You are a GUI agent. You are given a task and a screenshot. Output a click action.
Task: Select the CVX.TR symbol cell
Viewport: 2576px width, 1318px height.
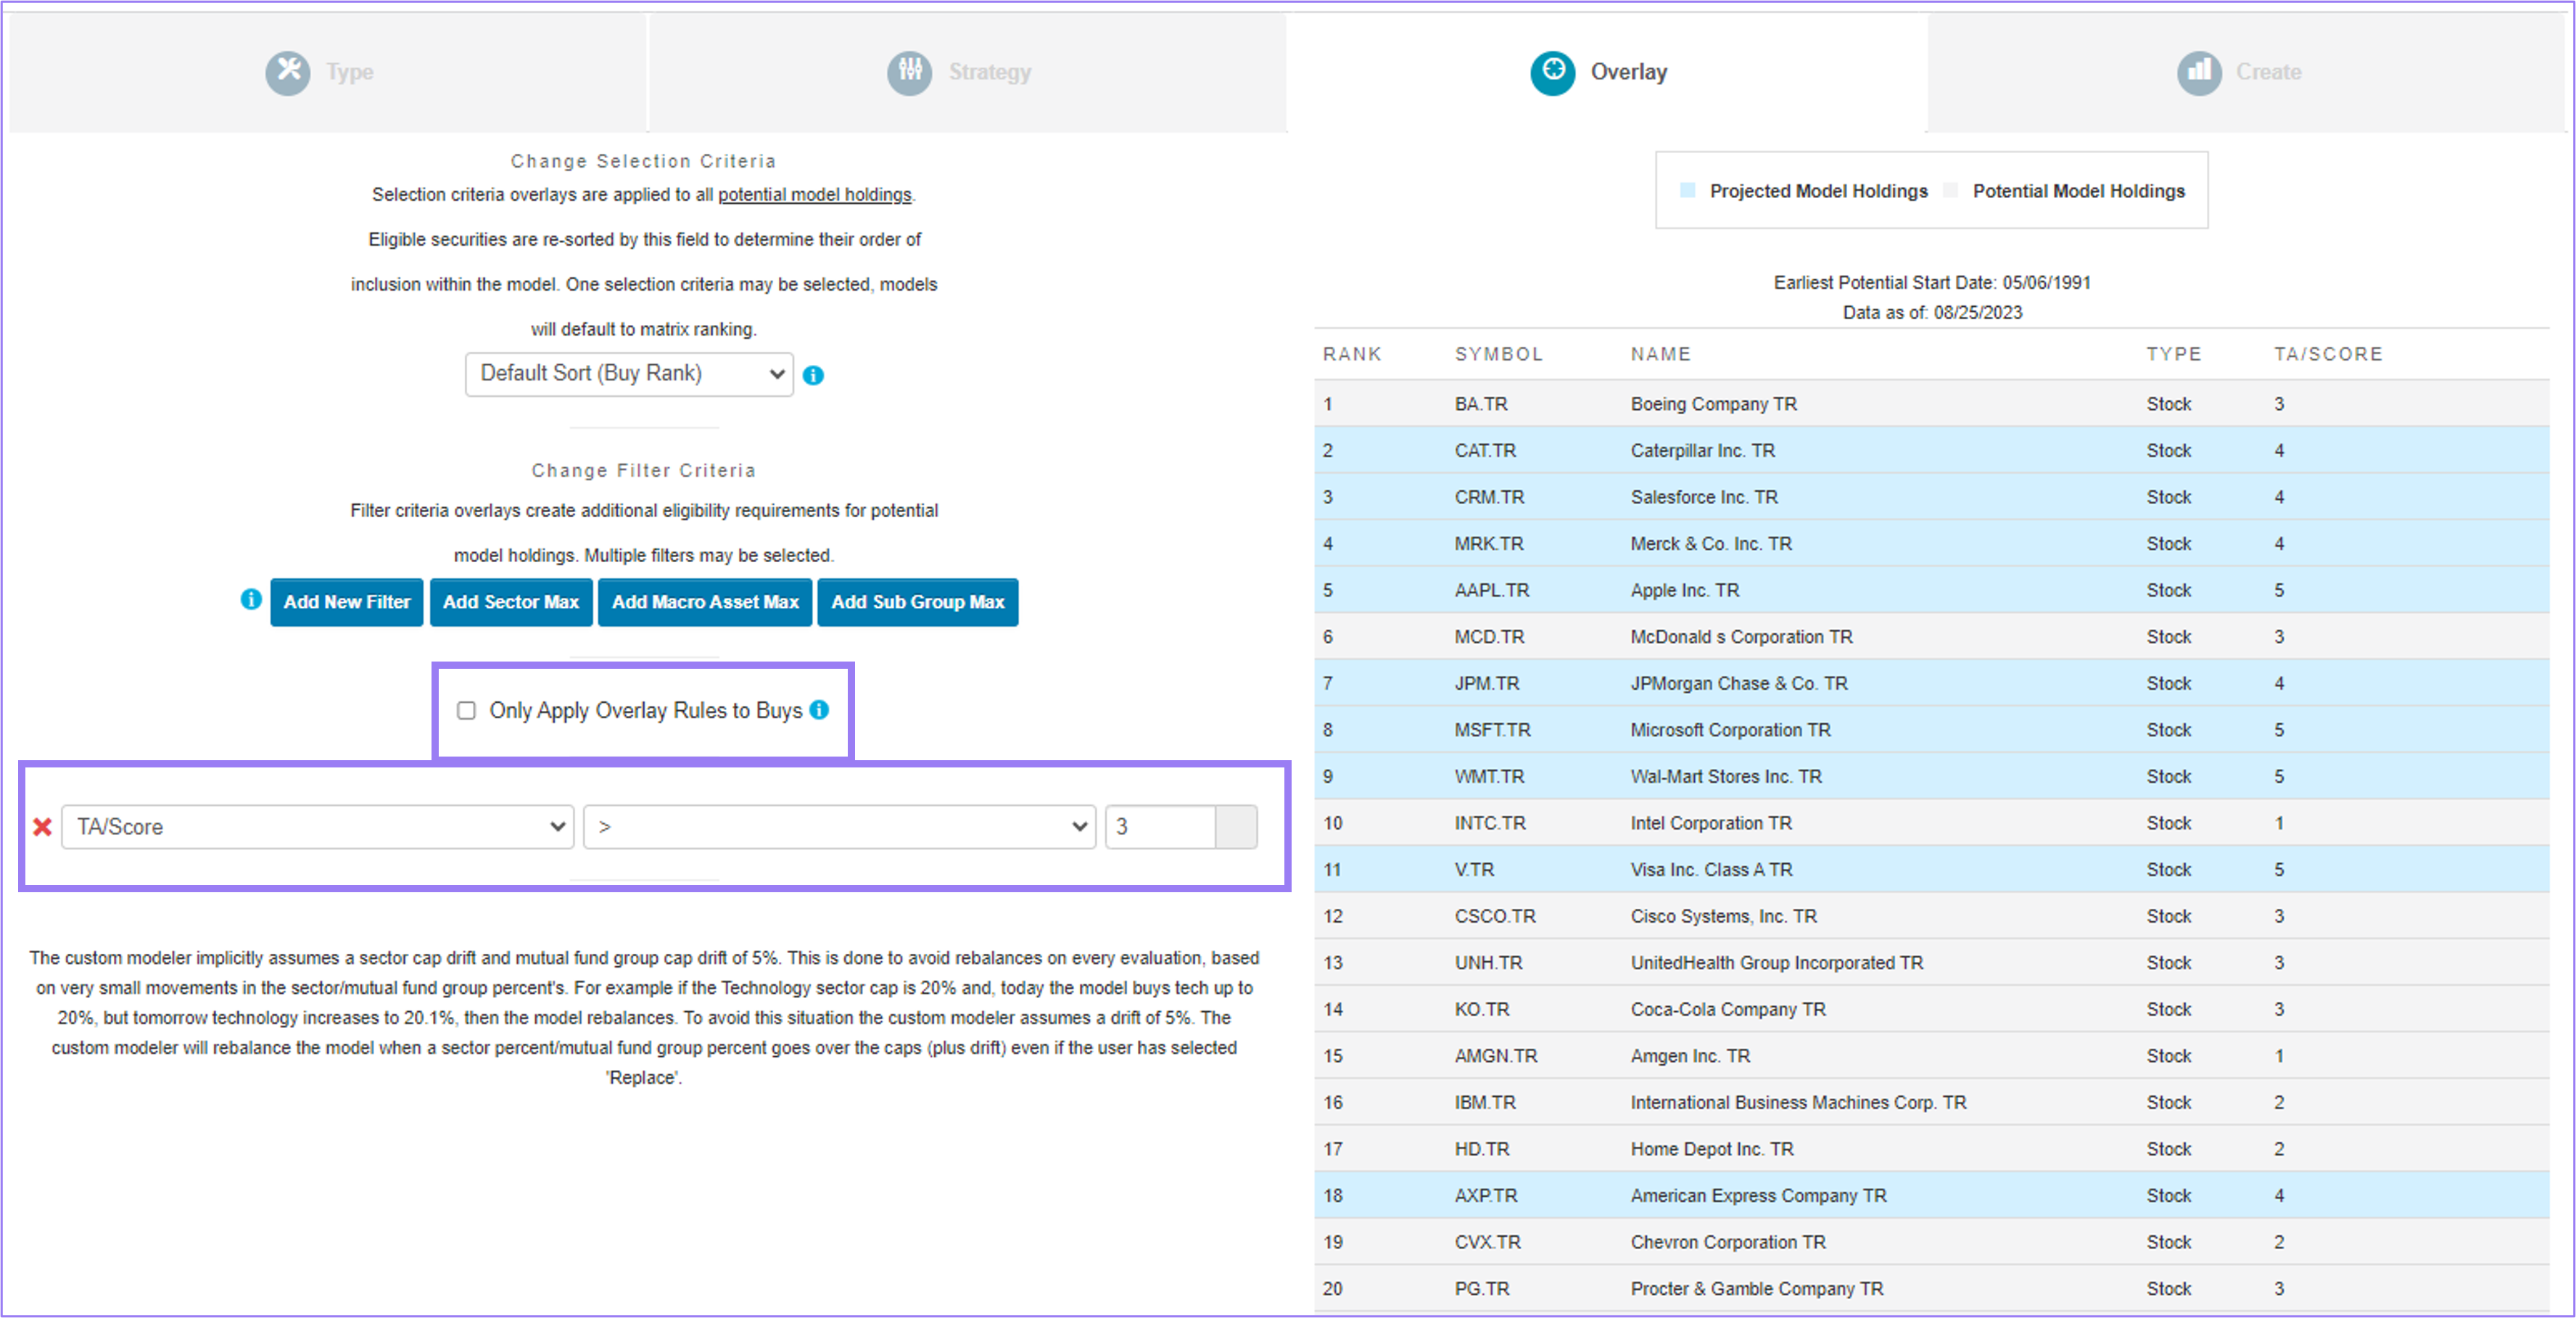[1487, 1242]
